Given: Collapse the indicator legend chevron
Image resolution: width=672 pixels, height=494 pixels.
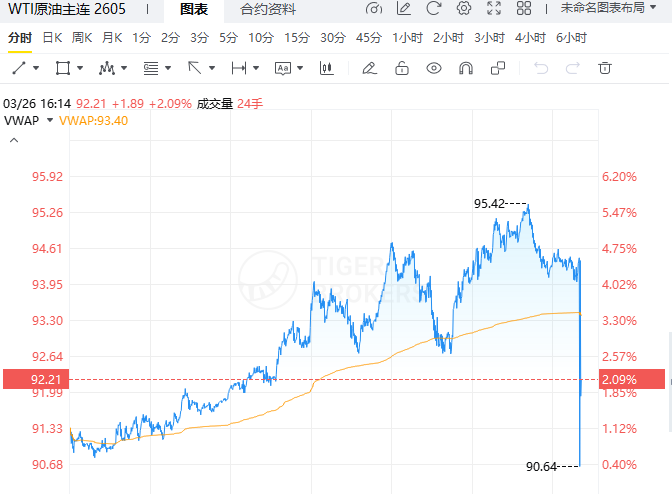Looking at the screenshot, I should click(x=14, y=140).
